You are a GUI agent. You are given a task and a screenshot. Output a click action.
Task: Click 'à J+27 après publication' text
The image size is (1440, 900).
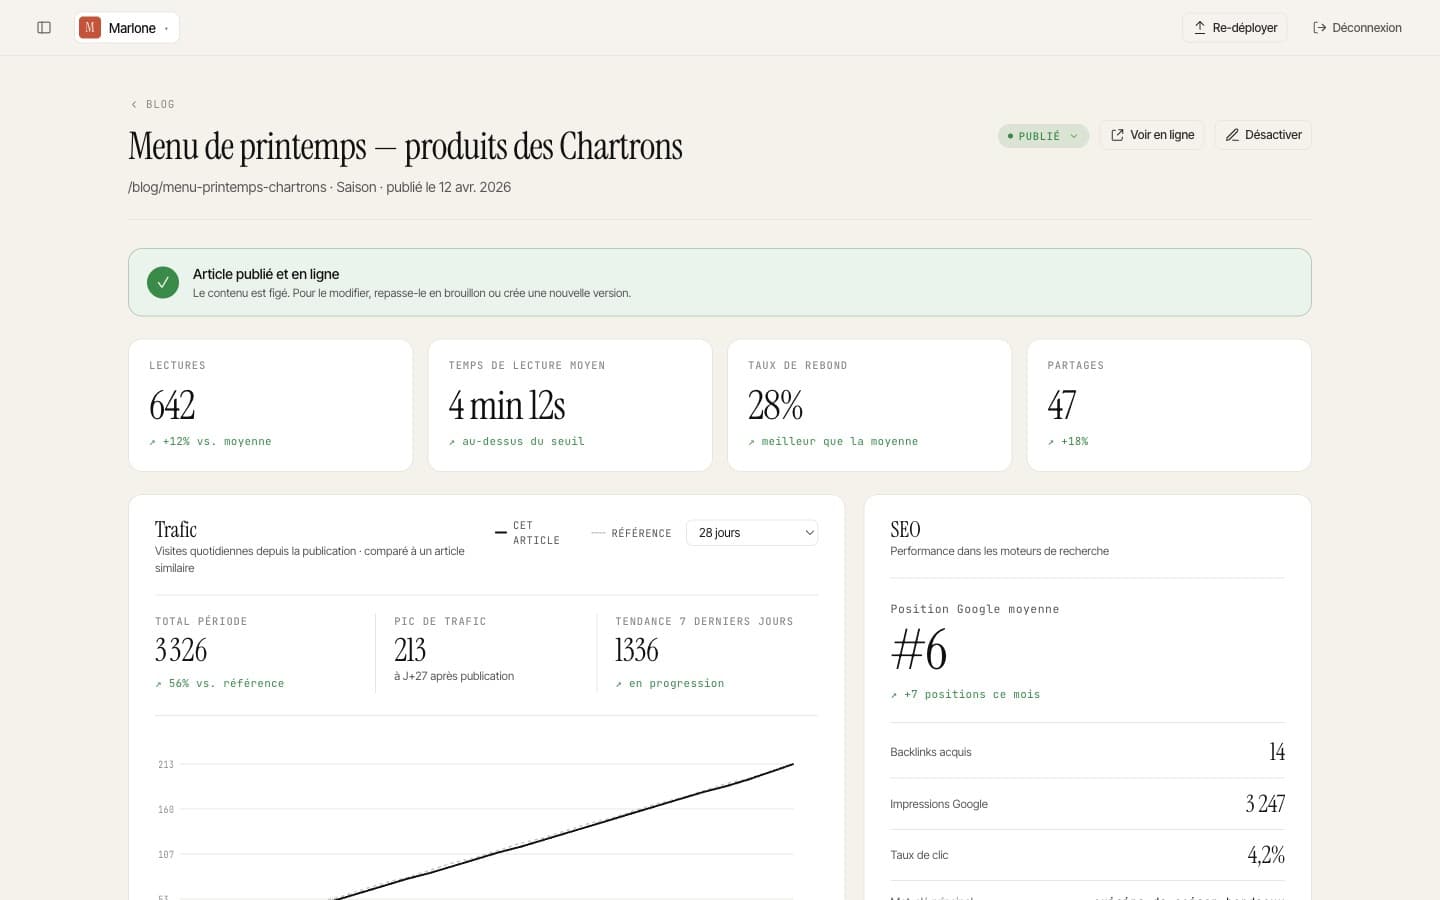point(454,676)
